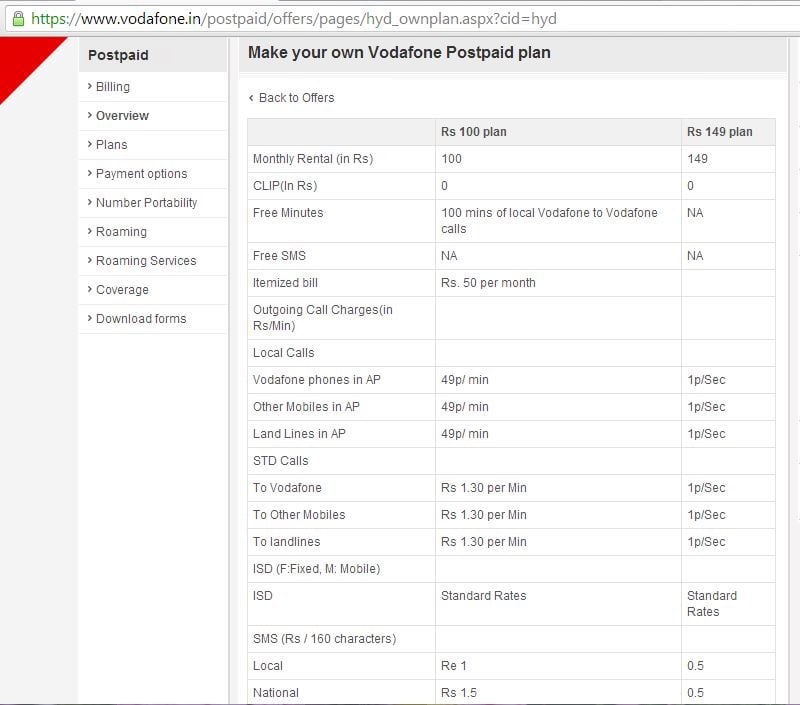Click the '149' monthly rental value

(697, 159)
